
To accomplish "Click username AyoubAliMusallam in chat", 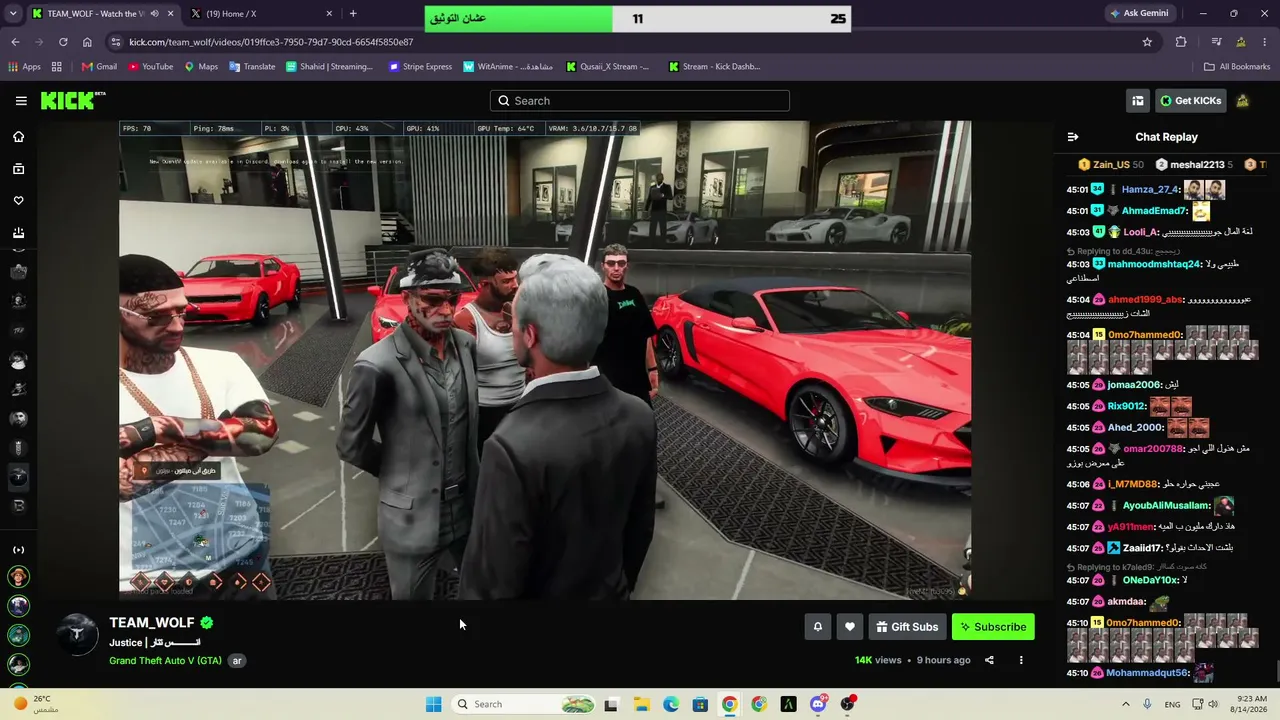I will (1166, 506).
